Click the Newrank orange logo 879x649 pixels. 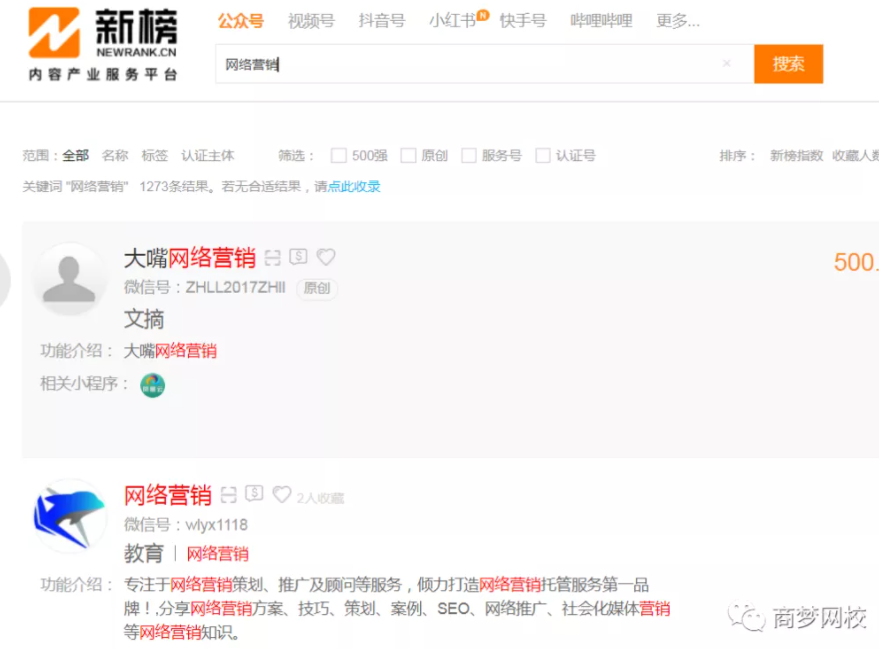(54, 33)
